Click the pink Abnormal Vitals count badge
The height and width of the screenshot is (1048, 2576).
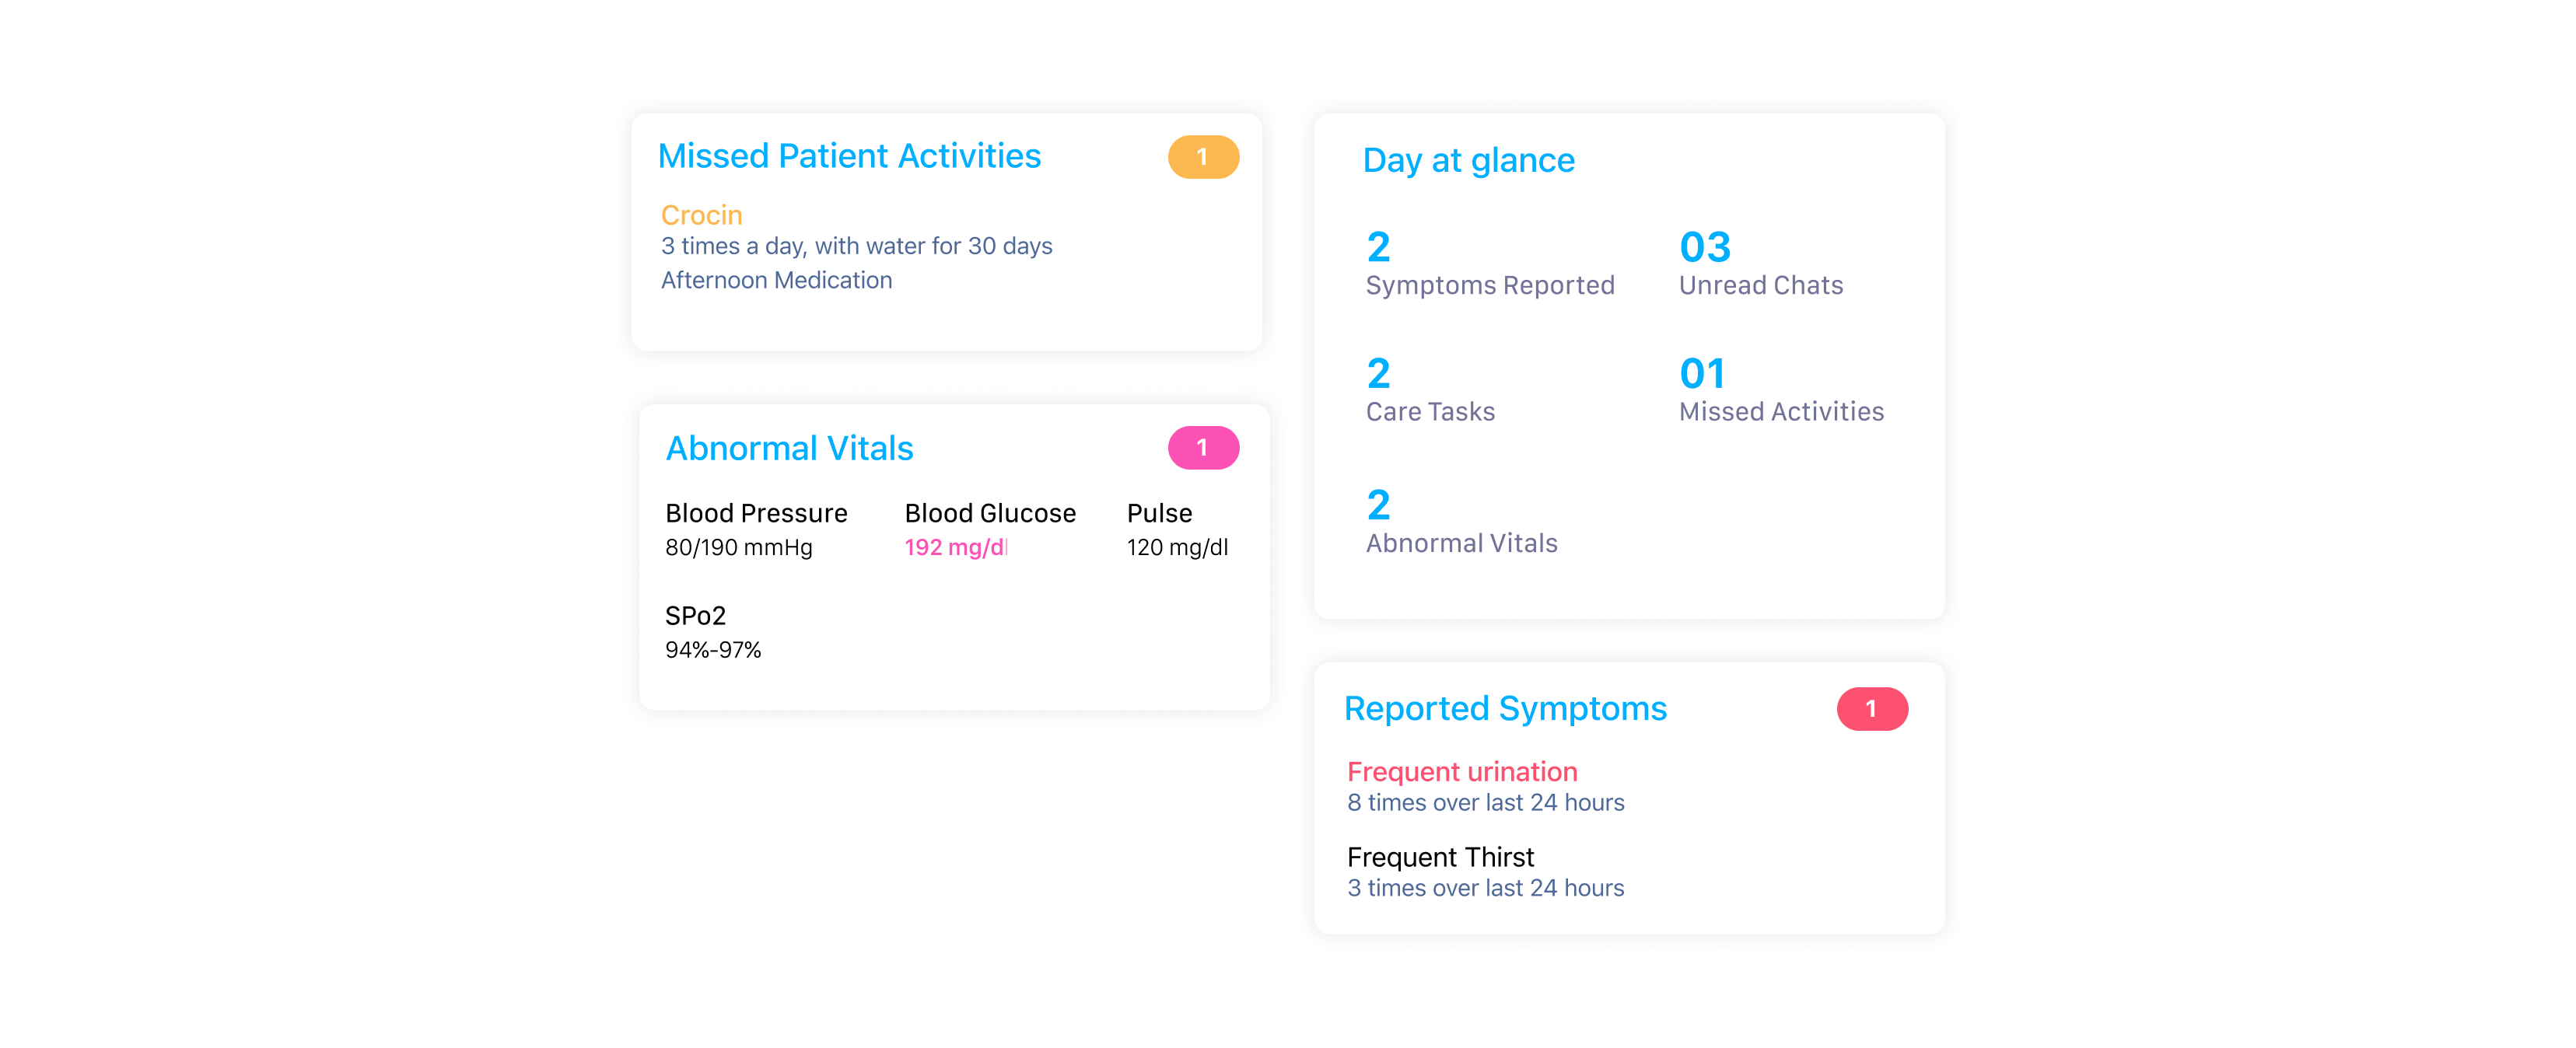click(x=1203, y=448)
